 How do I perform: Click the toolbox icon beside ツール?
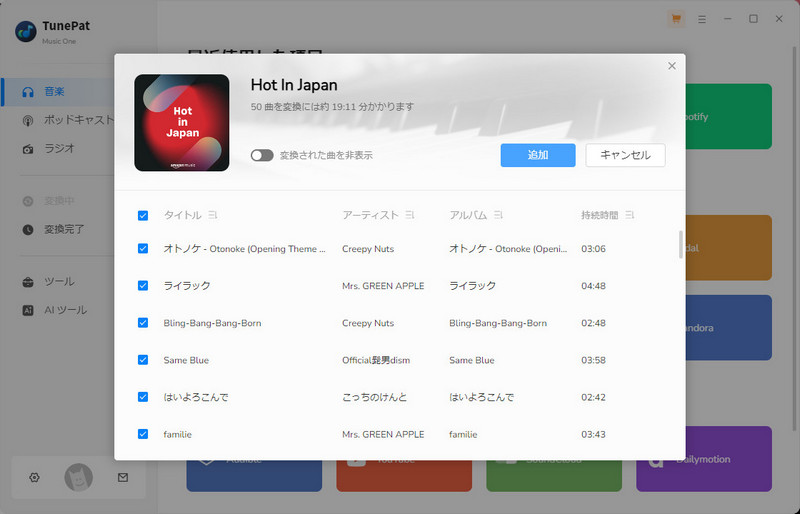coord(28,282)
